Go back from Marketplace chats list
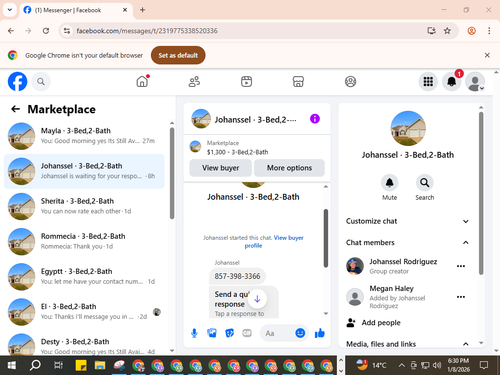The width and height of the screenshot is (500, 375). click(x=15, y=109)
